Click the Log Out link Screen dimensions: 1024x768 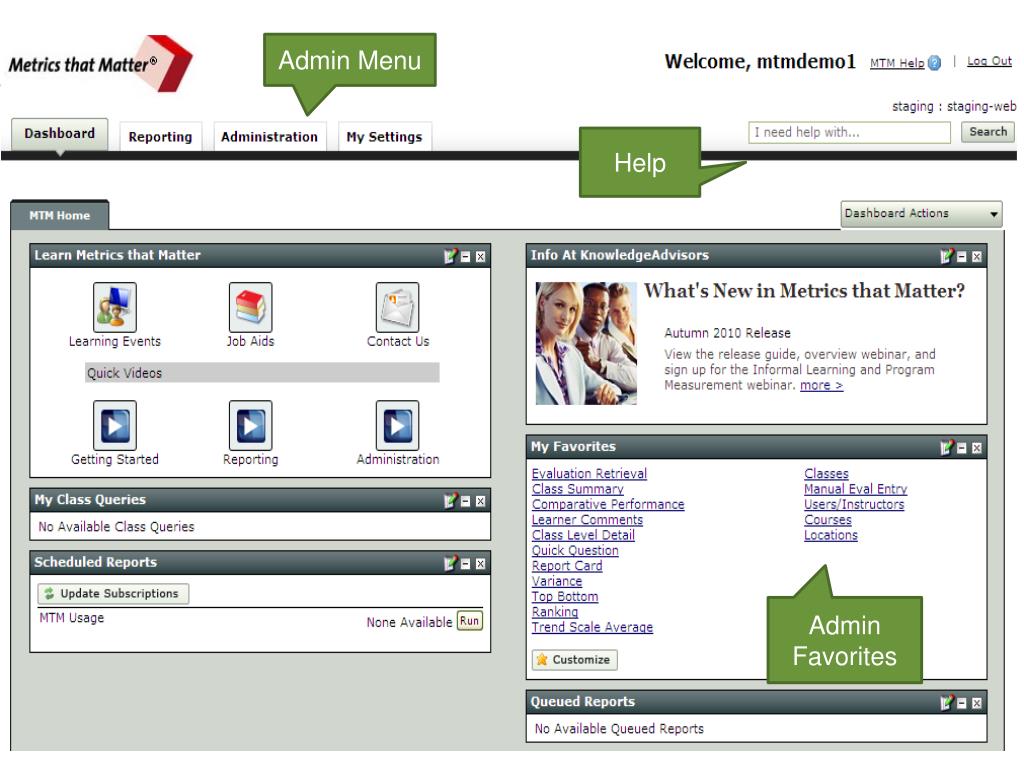pos(989,61)
